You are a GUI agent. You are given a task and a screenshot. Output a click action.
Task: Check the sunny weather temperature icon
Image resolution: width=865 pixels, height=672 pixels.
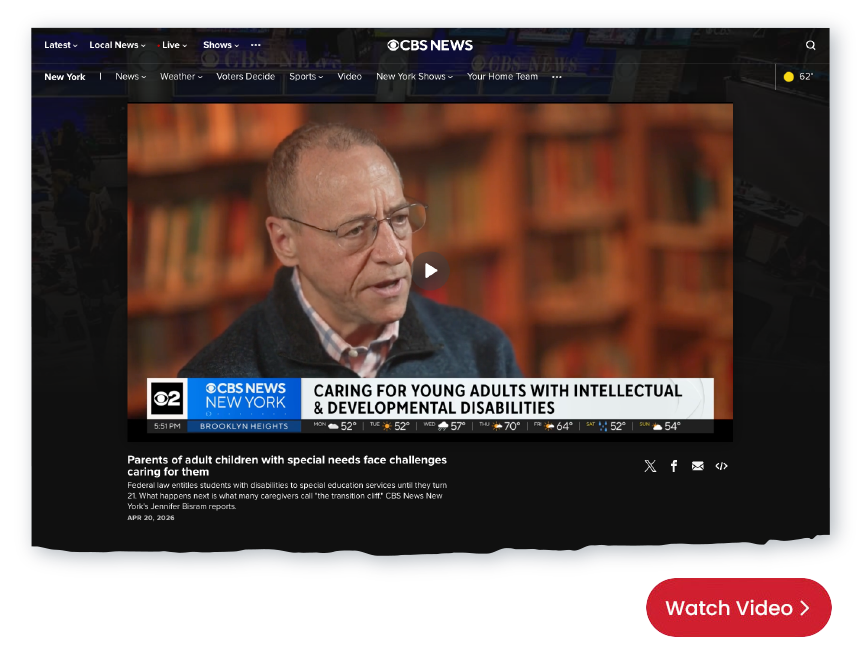point(798,77)
